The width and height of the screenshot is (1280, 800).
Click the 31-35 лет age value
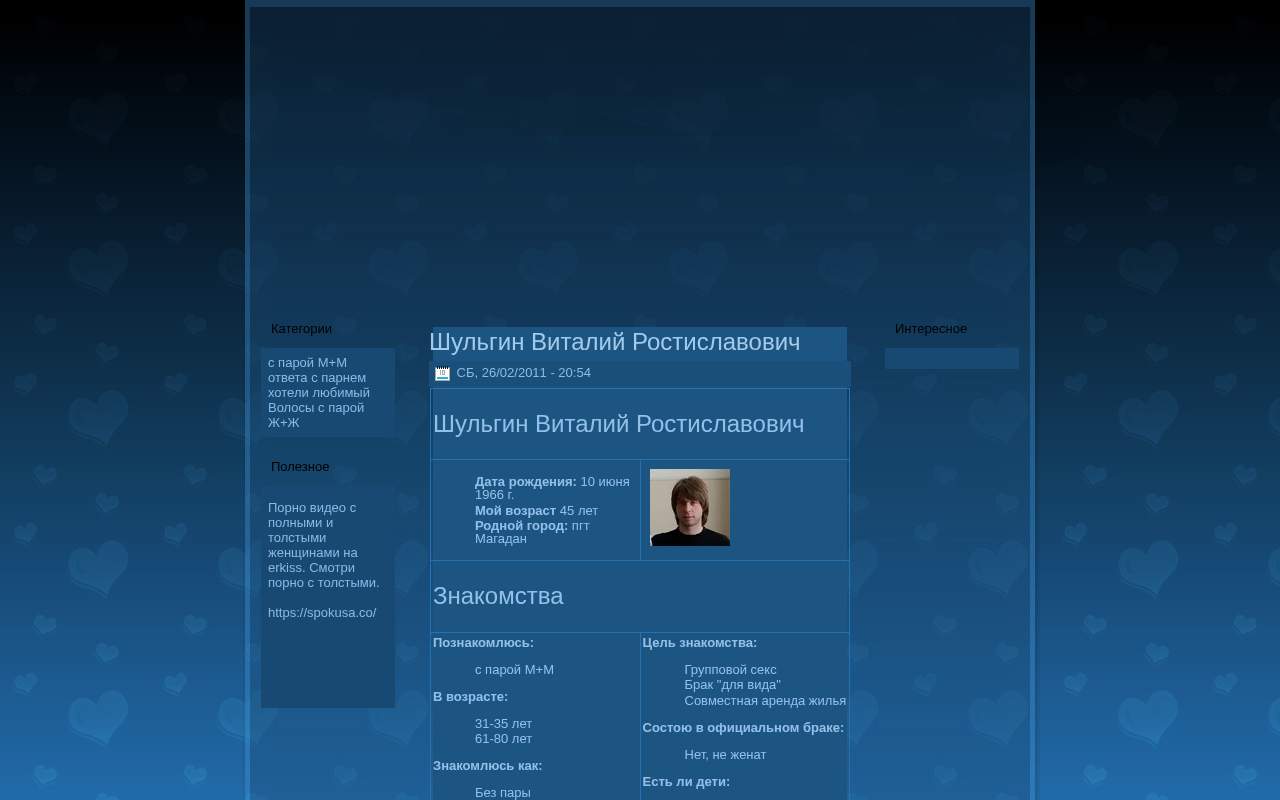(x=504, y=724)
